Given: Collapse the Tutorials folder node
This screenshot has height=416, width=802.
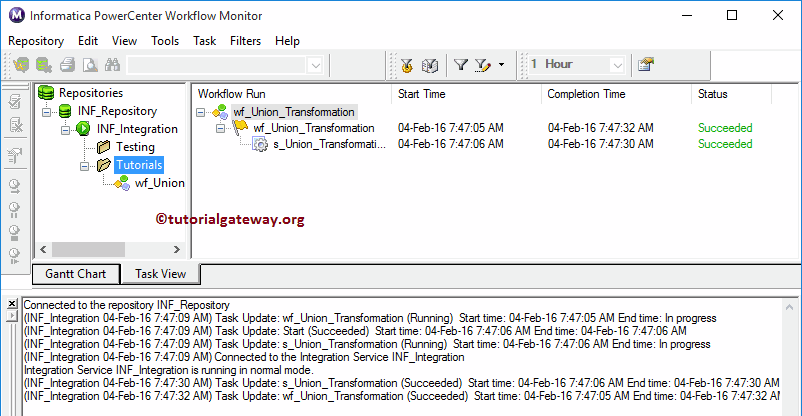Looking at the screenshot, I should coord(84,166).
